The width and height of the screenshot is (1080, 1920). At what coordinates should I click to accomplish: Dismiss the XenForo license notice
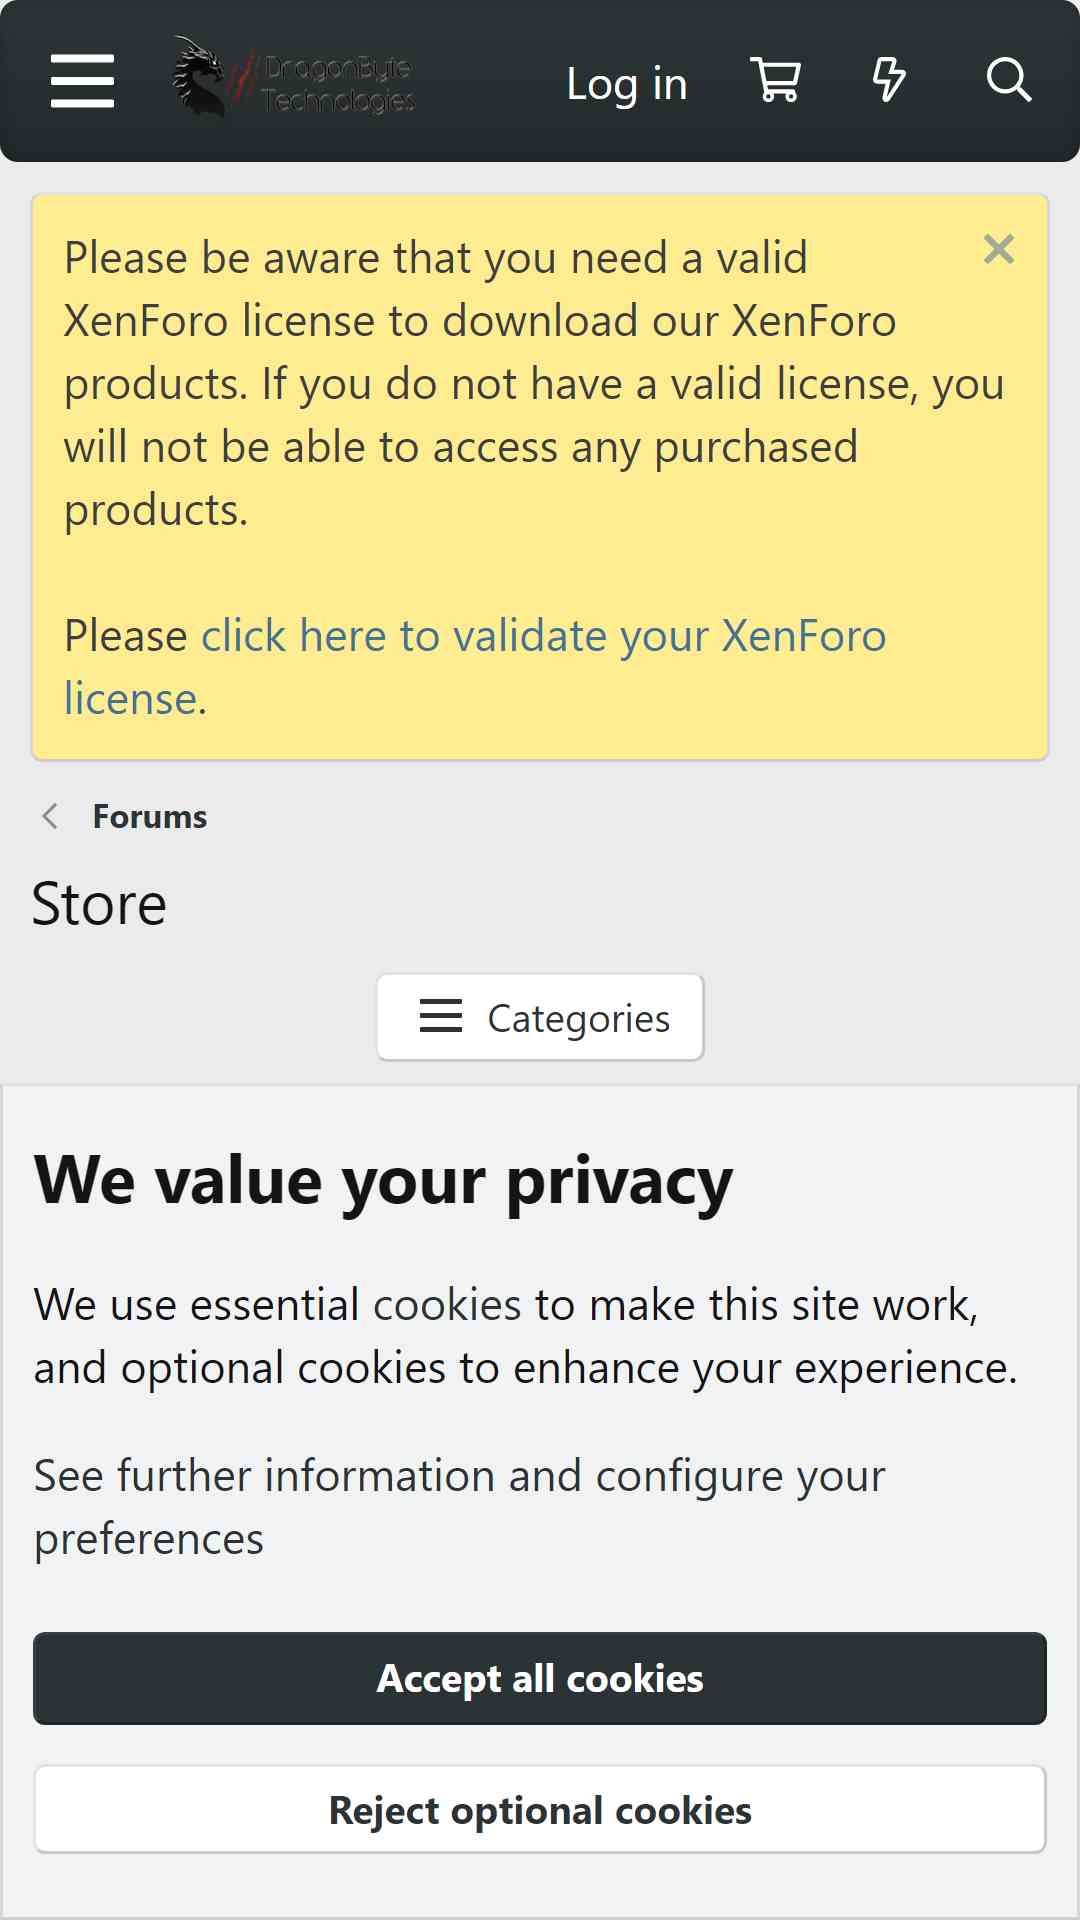point(999,249)
